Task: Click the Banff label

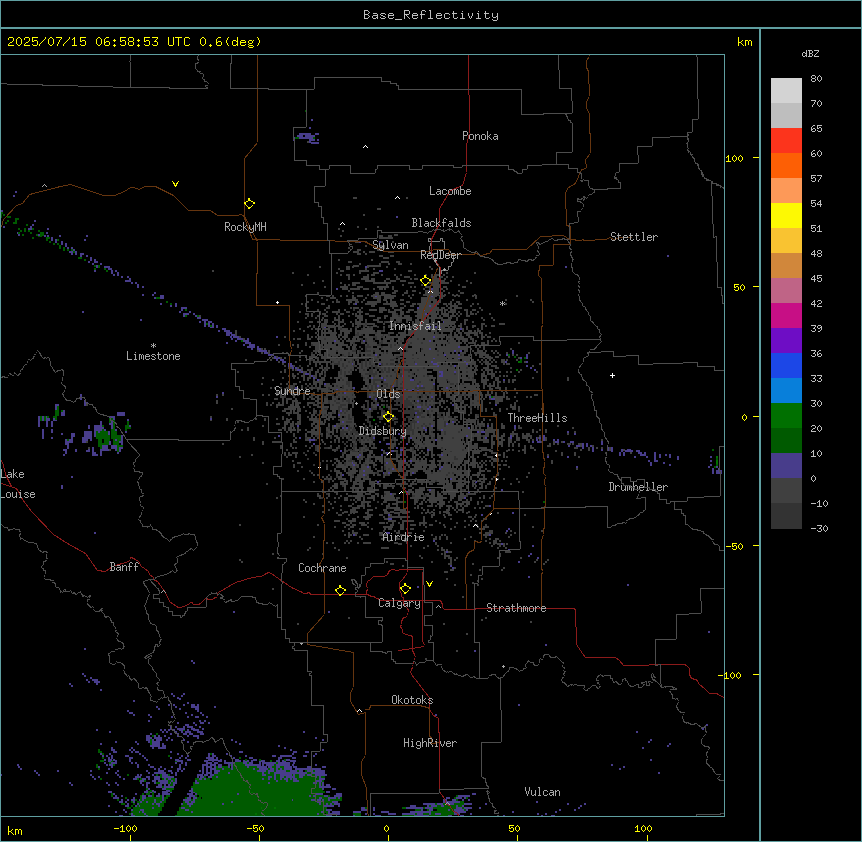Action: pyautogui.click(x=124, y=567)
